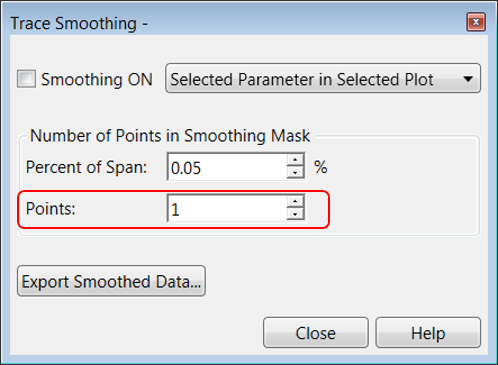This screenshot has height=365, width=498.
Task: Increase Percent of Span with up arrow
Action: (x=295, y=160)
